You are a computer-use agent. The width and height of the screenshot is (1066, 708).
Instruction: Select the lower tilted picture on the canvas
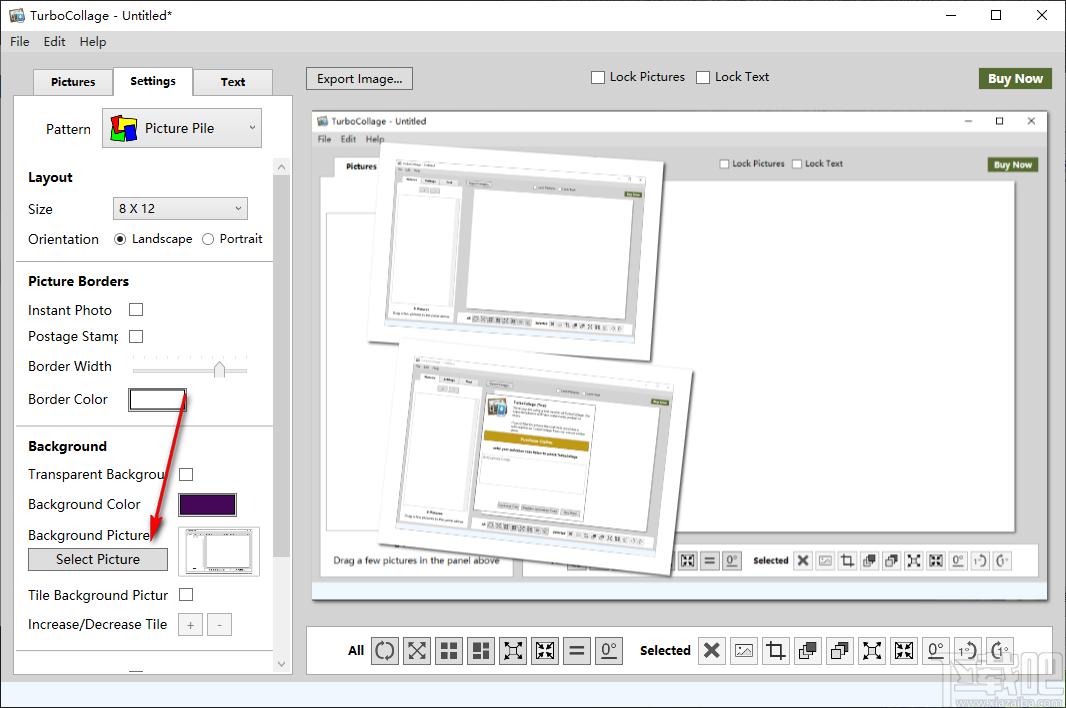coord(537,459)
